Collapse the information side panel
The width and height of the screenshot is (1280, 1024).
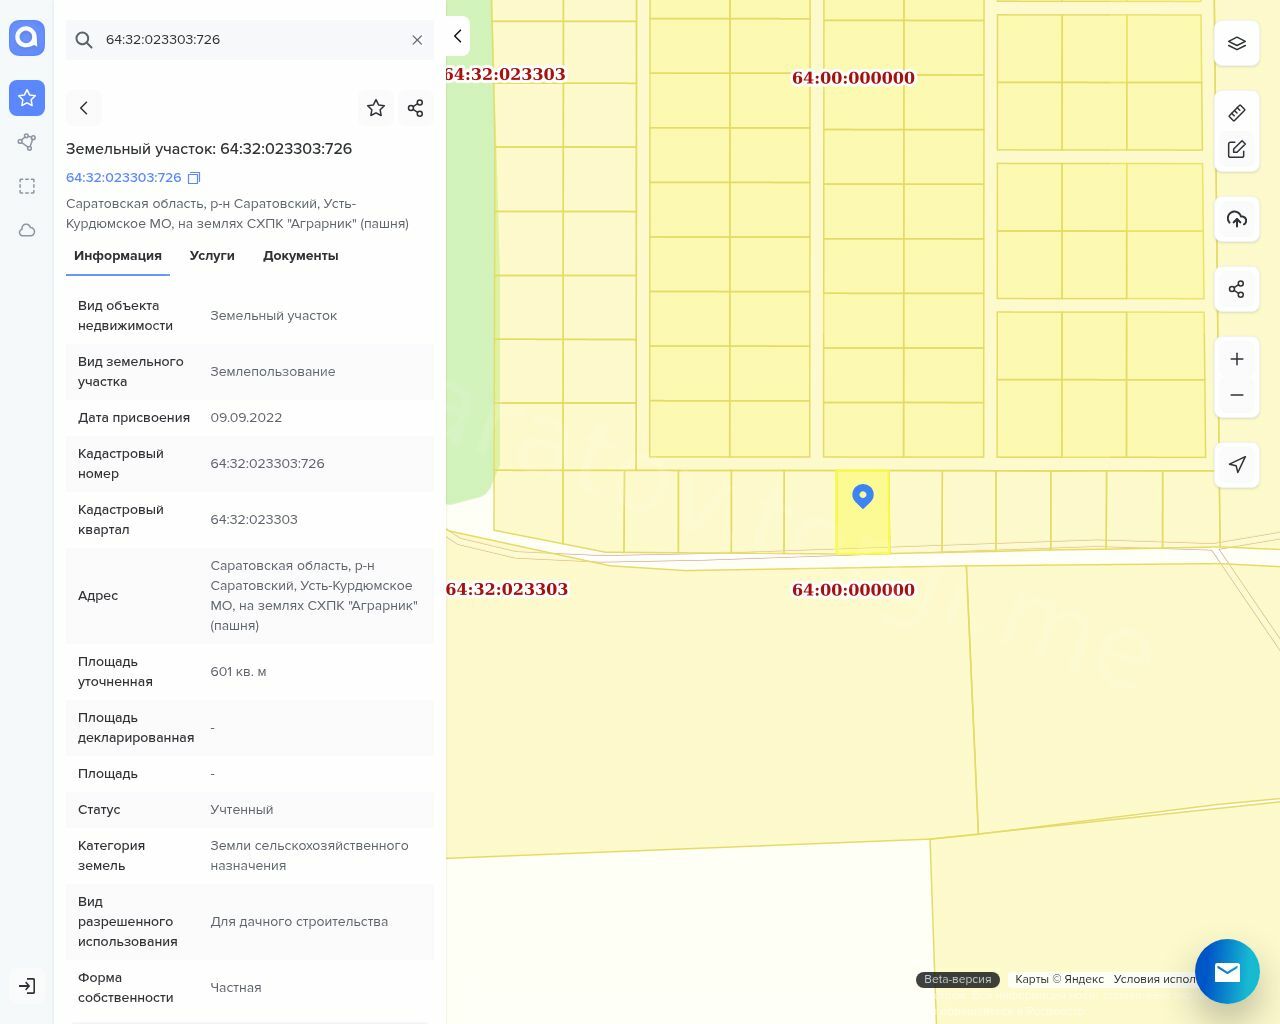457,36
